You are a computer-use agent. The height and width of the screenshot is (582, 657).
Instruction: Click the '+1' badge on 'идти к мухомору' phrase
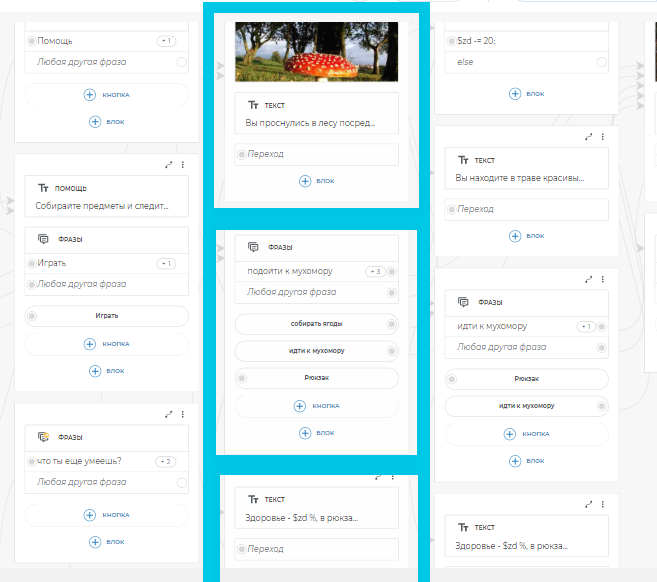click(x=586, y=327)
